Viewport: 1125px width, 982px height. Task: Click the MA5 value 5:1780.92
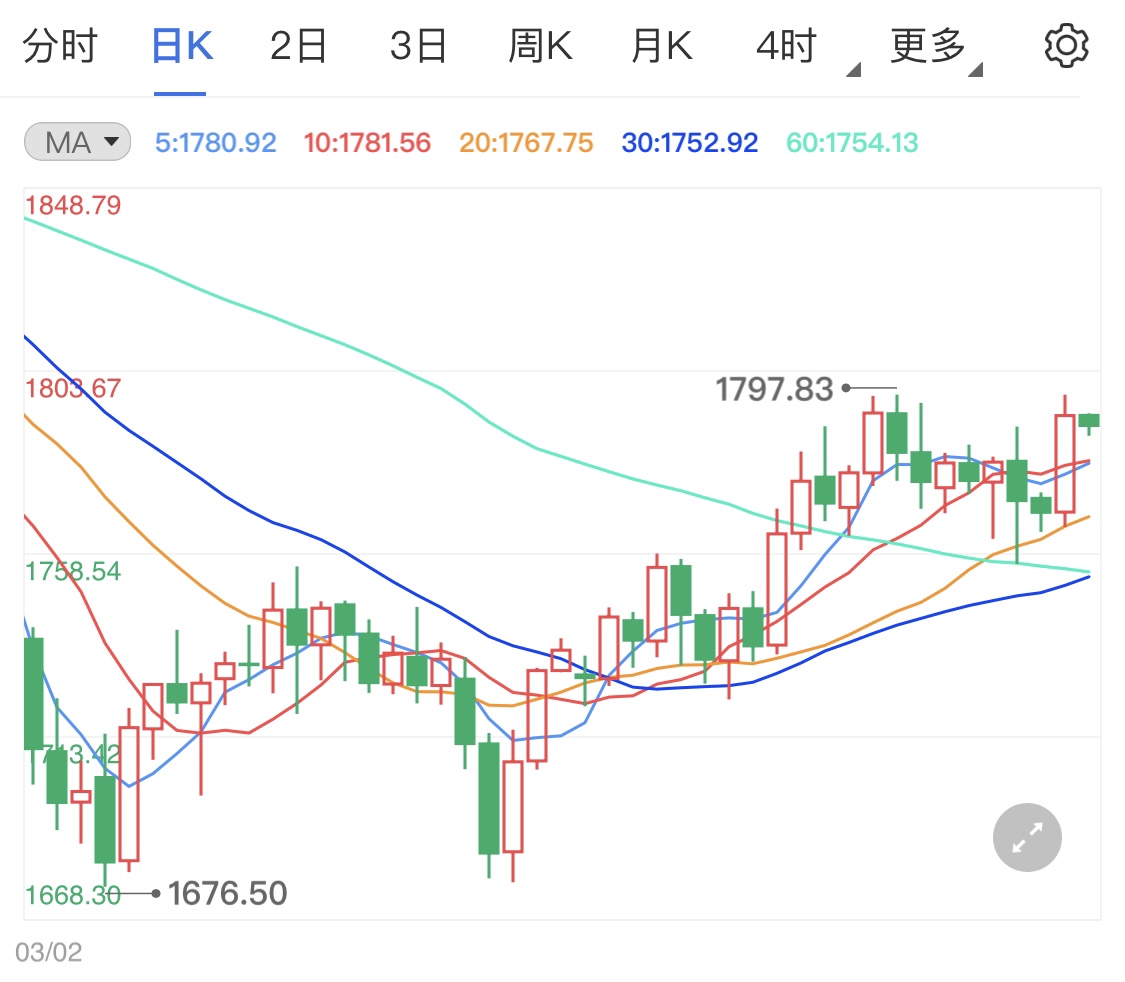point(215,143)
